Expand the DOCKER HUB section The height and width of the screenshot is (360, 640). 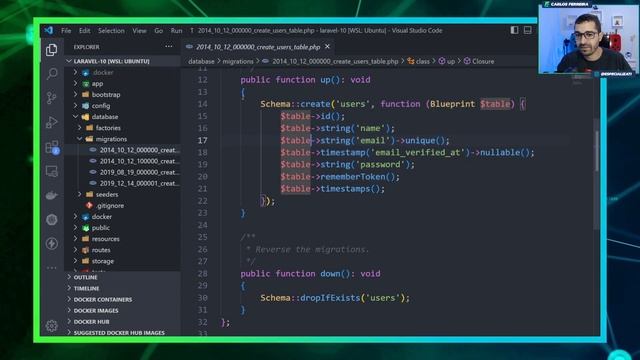coord(122,322)
